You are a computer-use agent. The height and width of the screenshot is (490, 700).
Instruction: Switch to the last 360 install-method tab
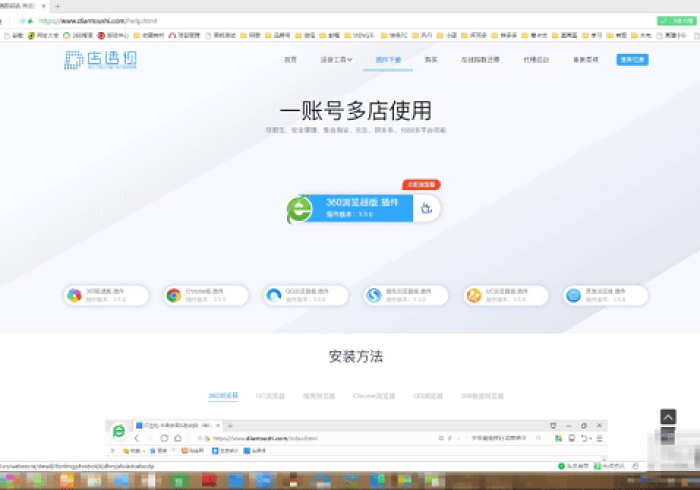pos(482,396)
